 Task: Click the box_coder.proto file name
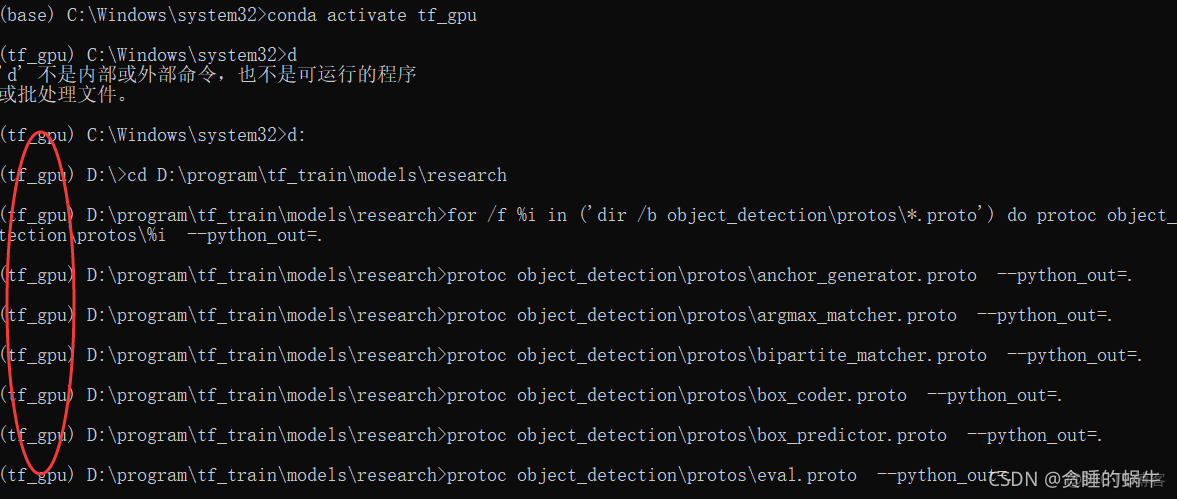(826, 395)
